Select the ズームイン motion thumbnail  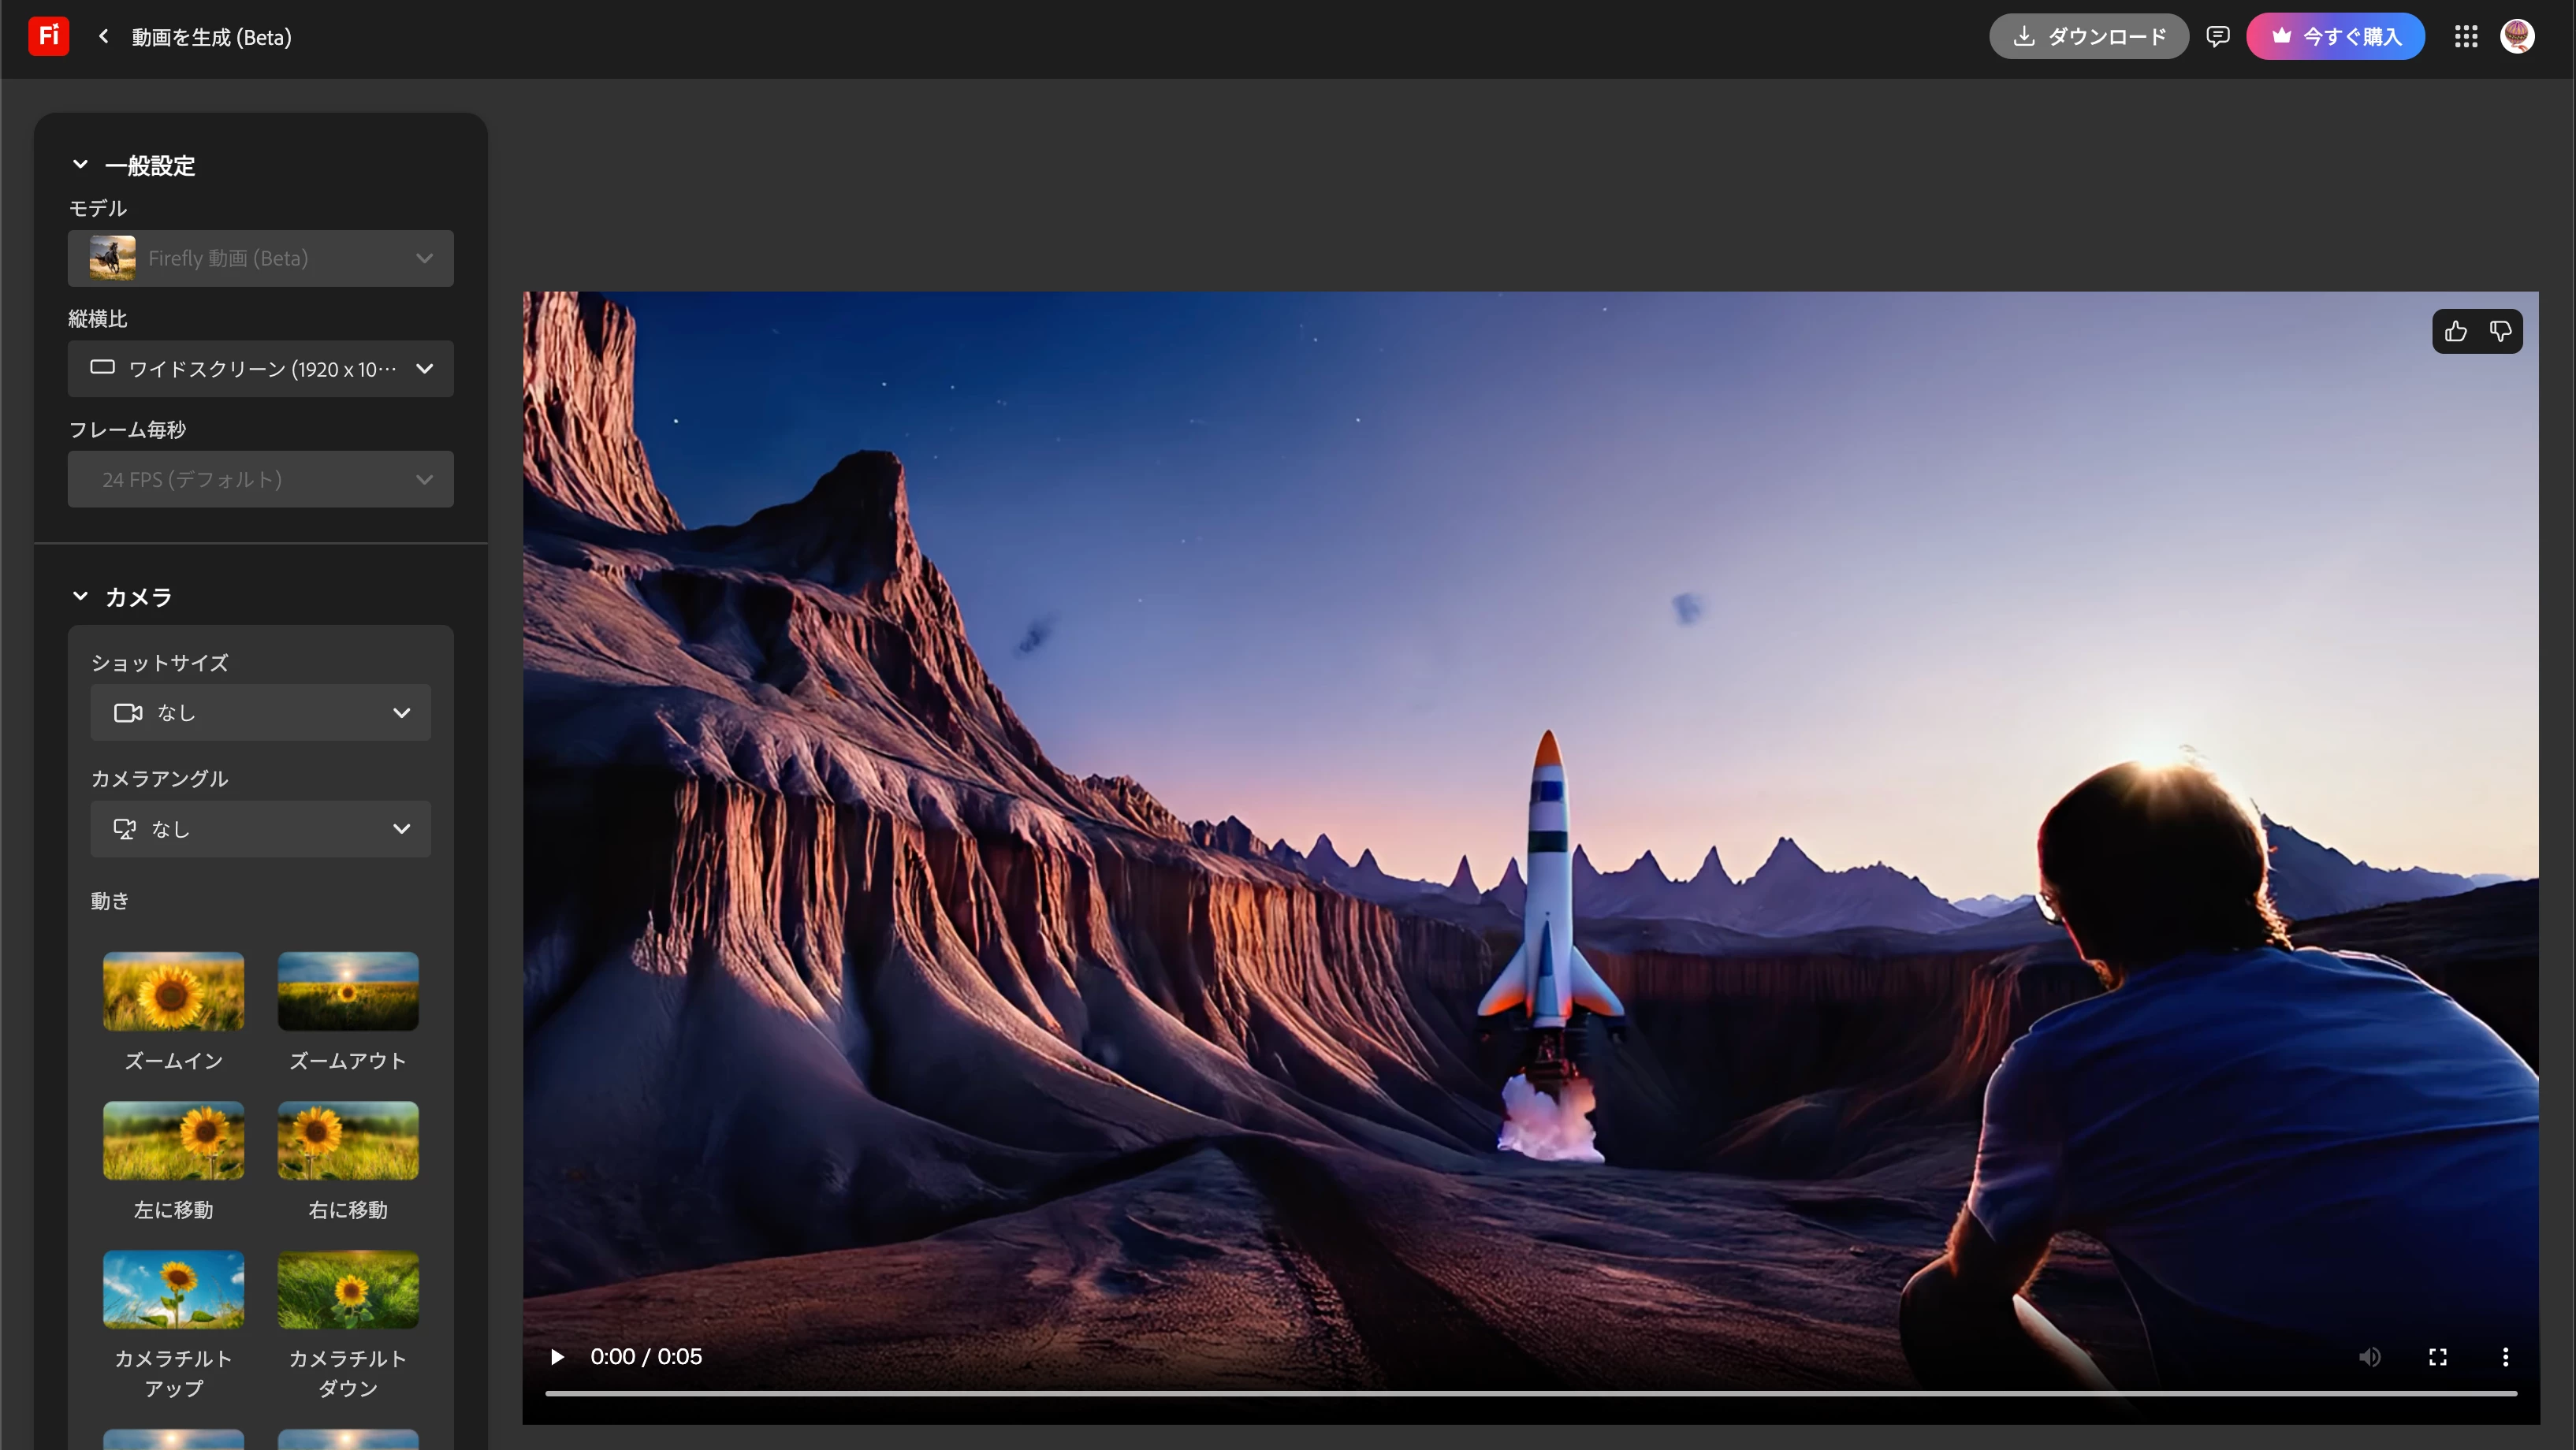coord(173,992)
